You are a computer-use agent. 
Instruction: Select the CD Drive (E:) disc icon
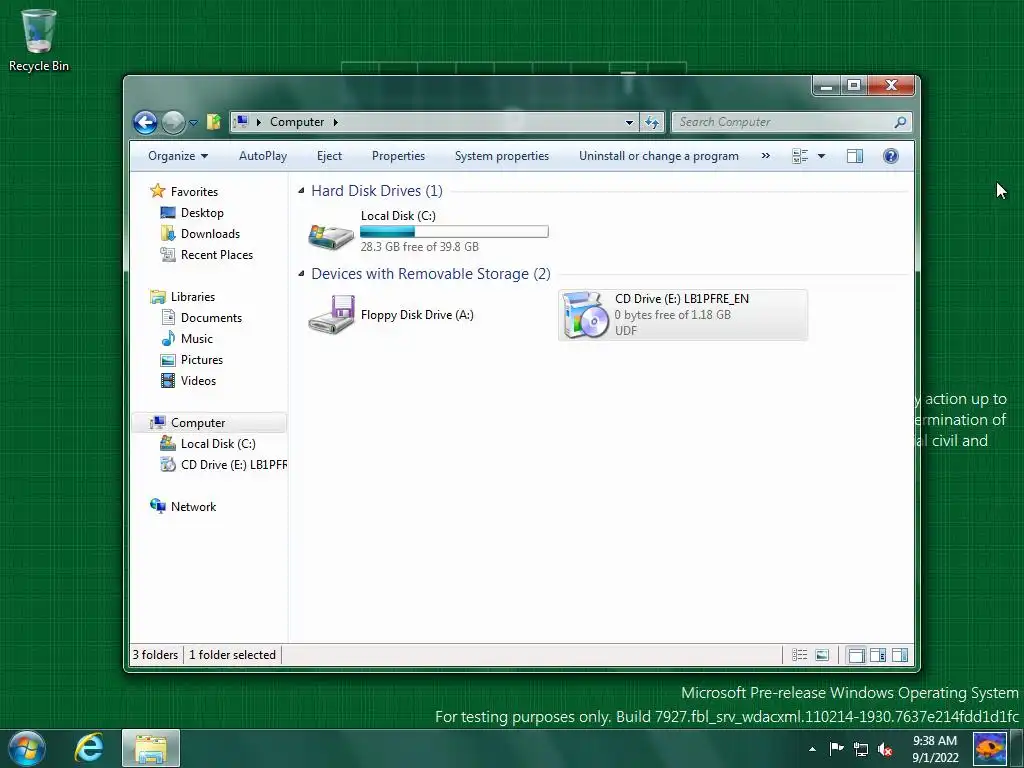click(585, 315)
